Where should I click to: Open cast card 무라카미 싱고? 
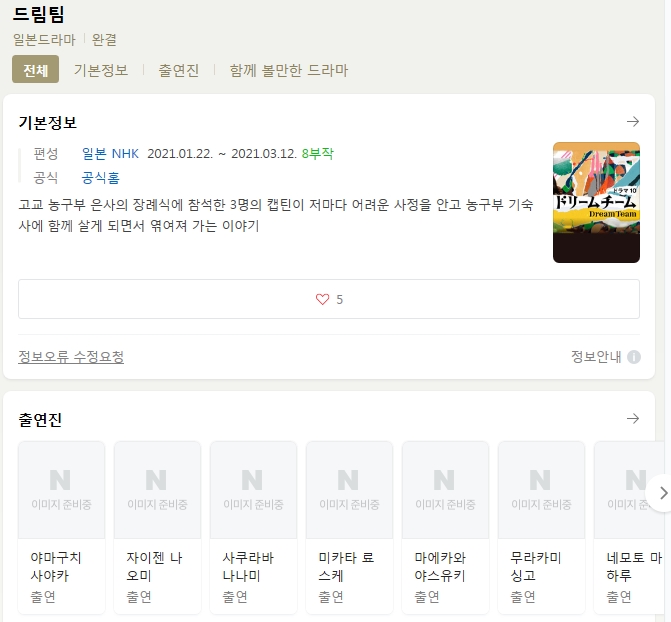click(541, 528)
